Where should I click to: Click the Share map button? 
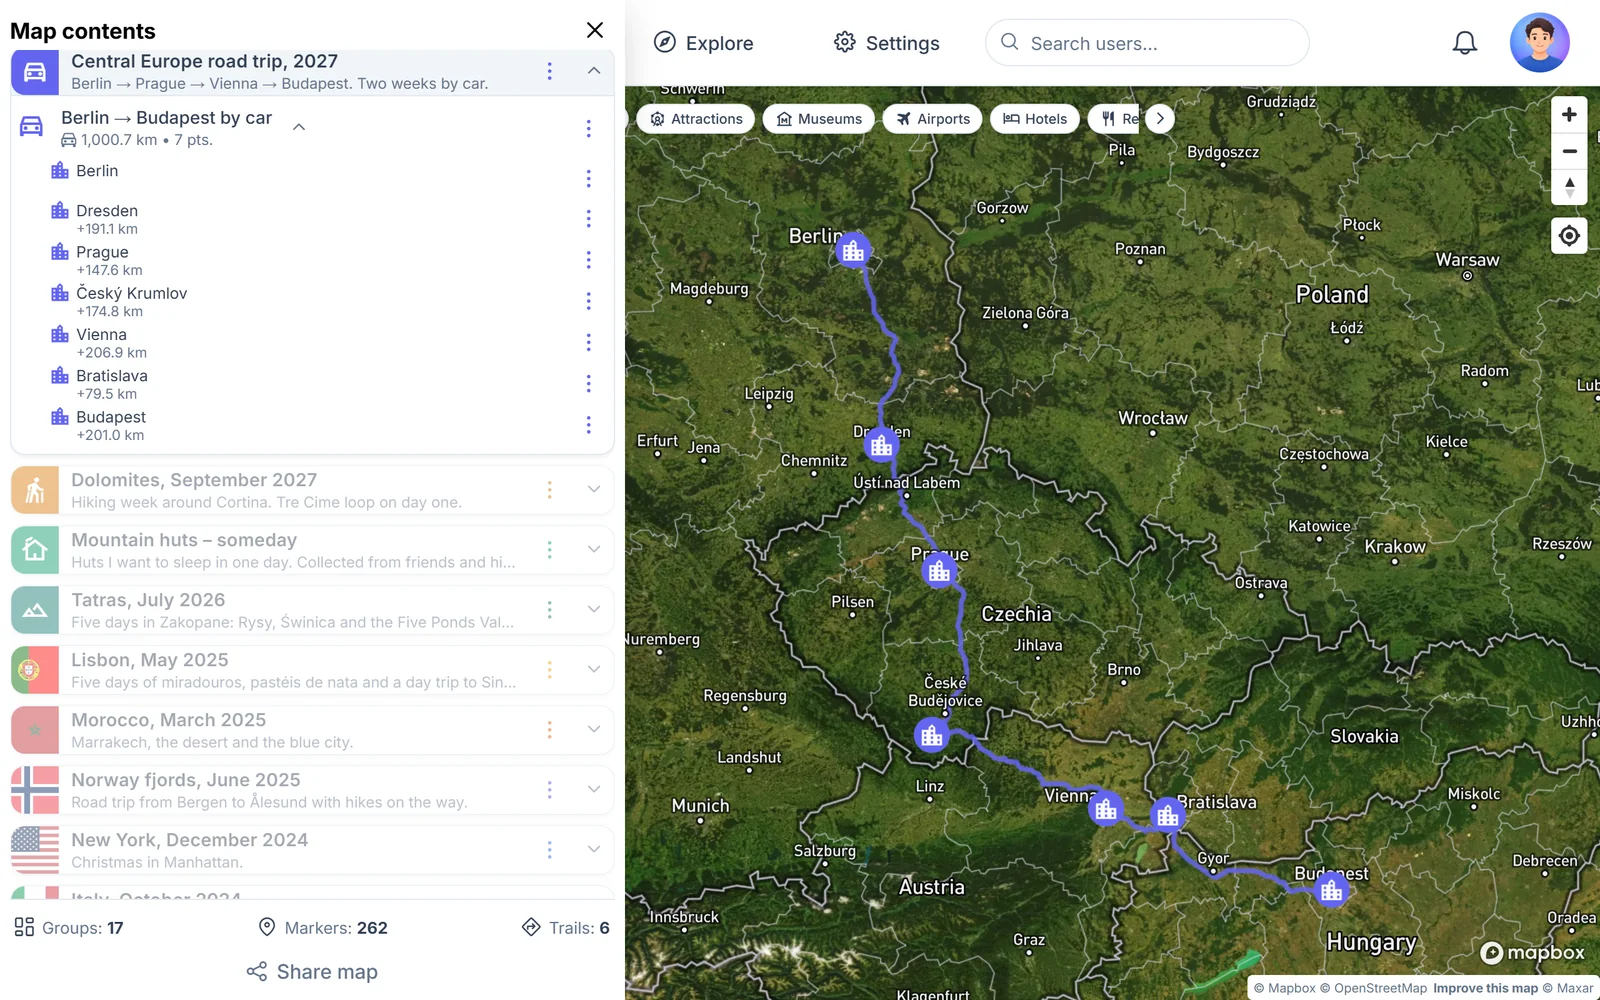(x=312, y=972)
